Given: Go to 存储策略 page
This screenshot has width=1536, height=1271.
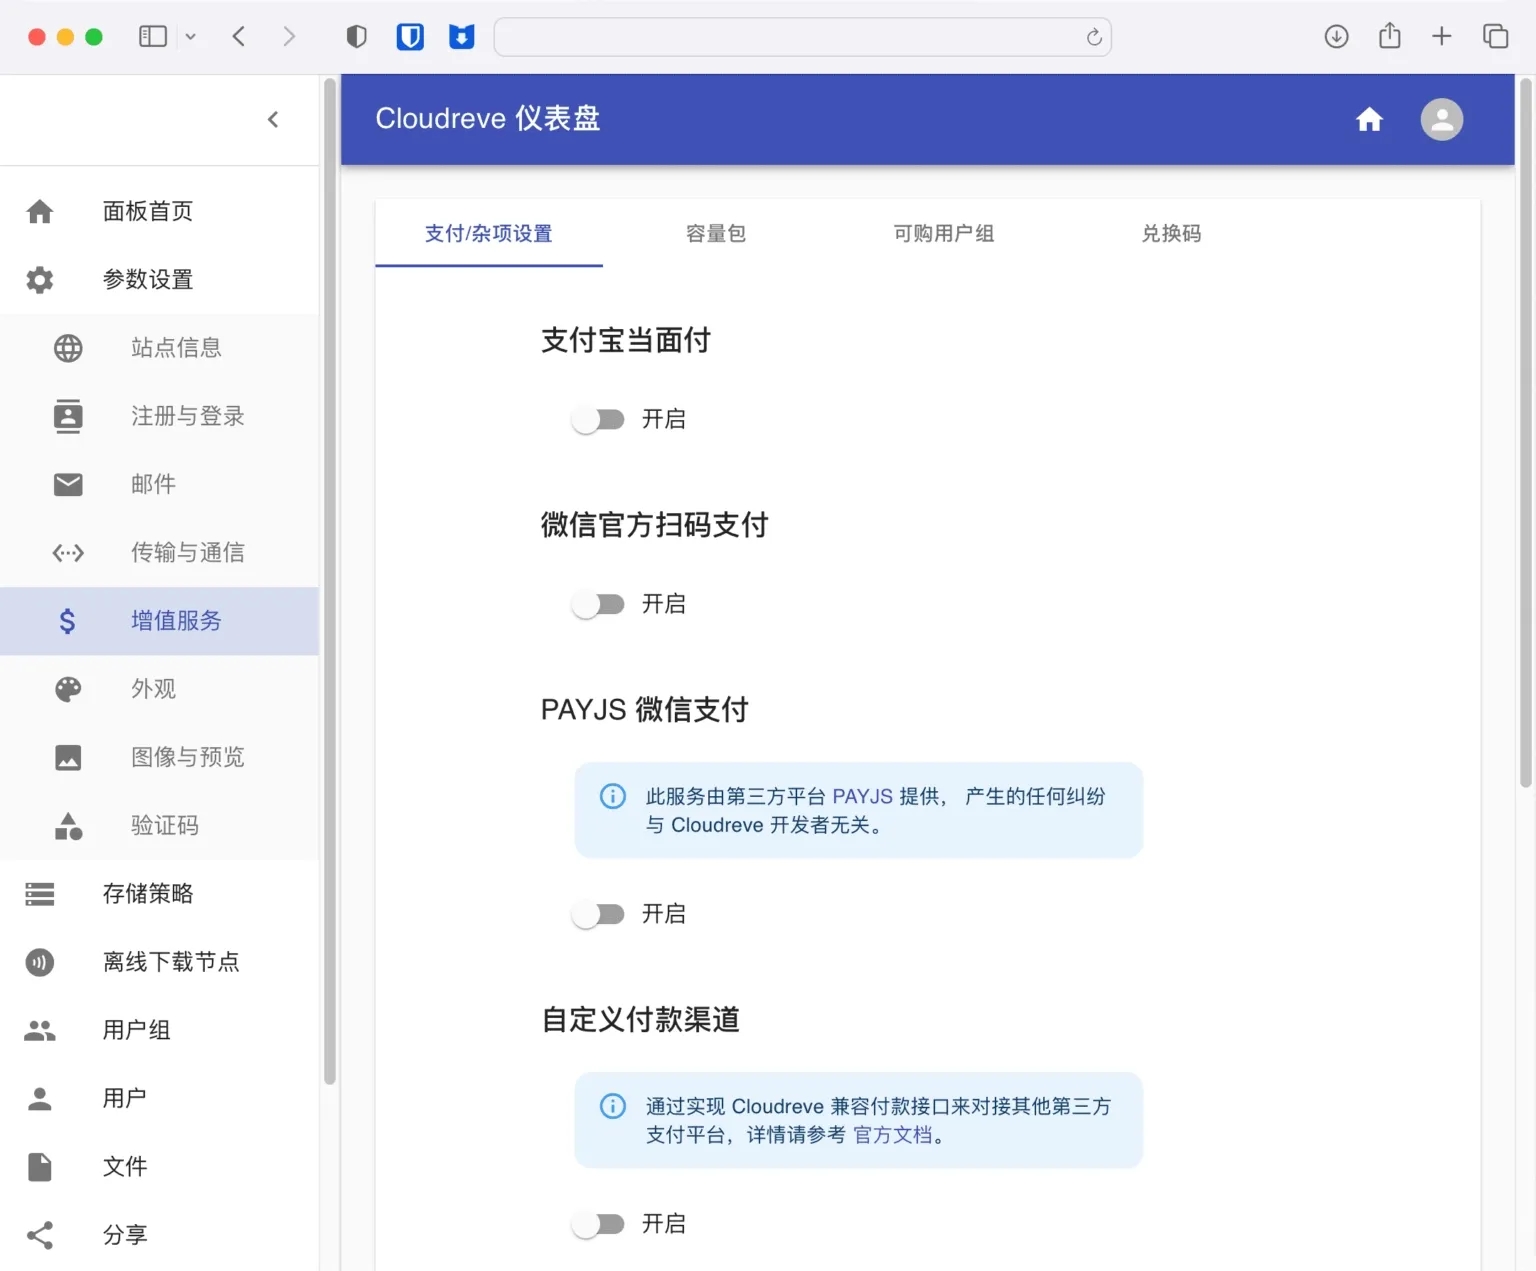Looking at the screenshot, I should (160, 894).
